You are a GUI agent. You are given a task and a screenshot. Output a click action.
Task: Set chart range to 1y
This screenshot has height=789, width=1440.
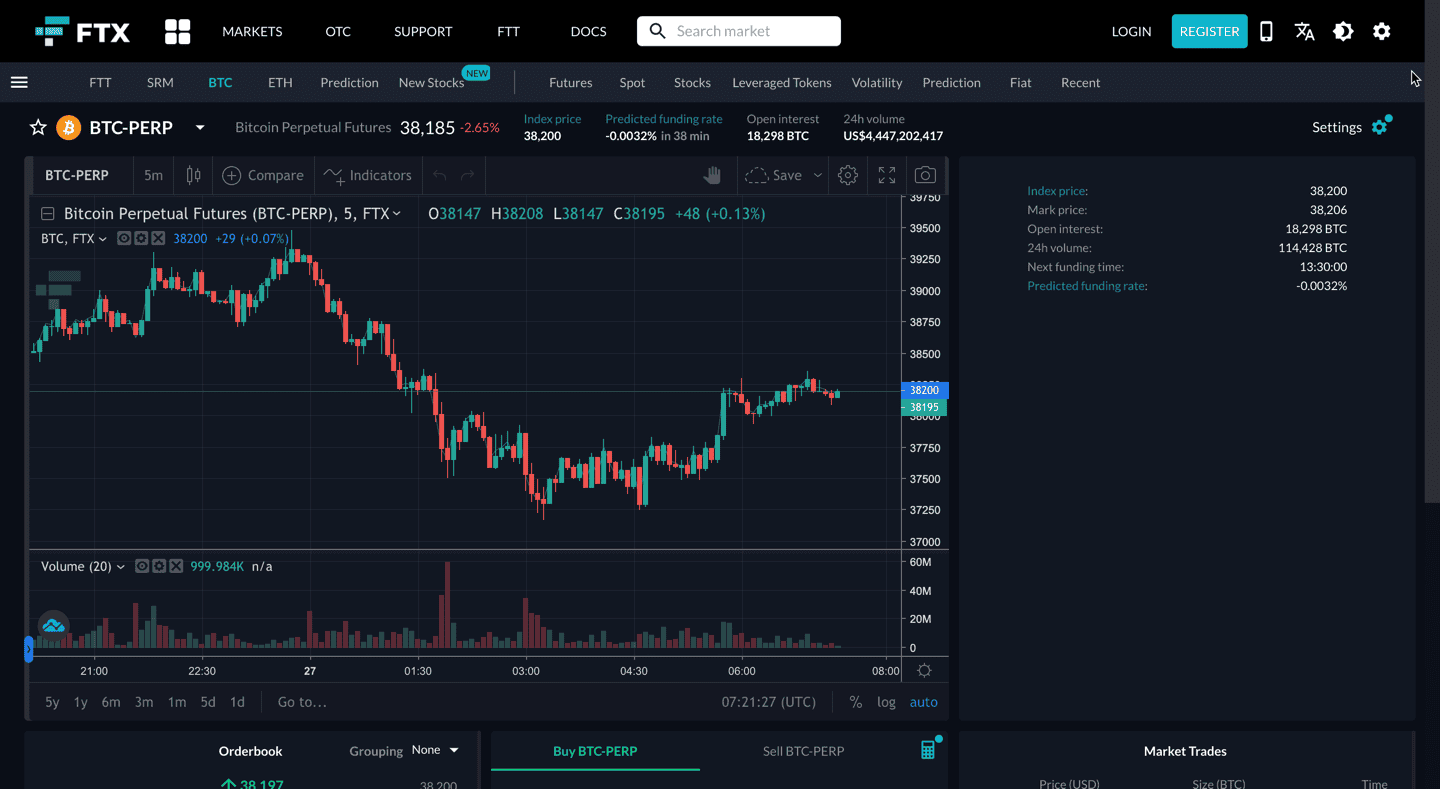81,702
